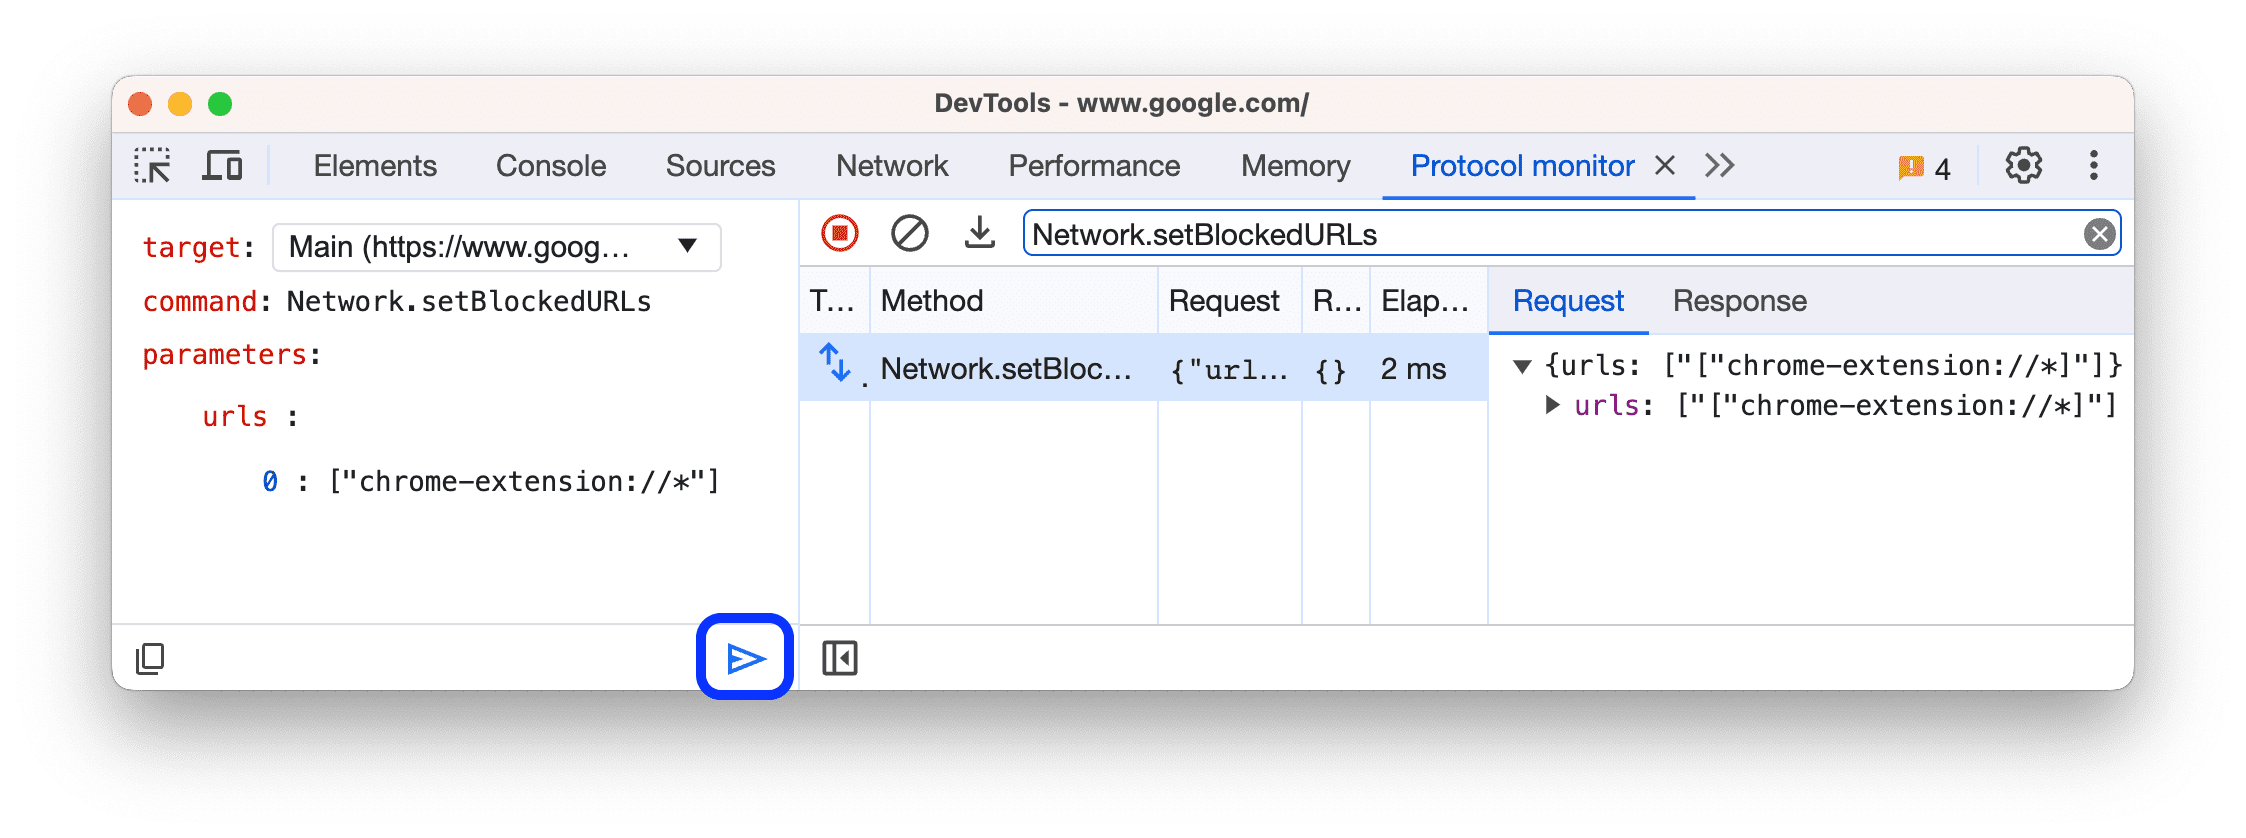Image resolution: width=2246 pixels, height=838 pixels.
Task: Hide the command editor sidebar
Action: pos(839,657)
